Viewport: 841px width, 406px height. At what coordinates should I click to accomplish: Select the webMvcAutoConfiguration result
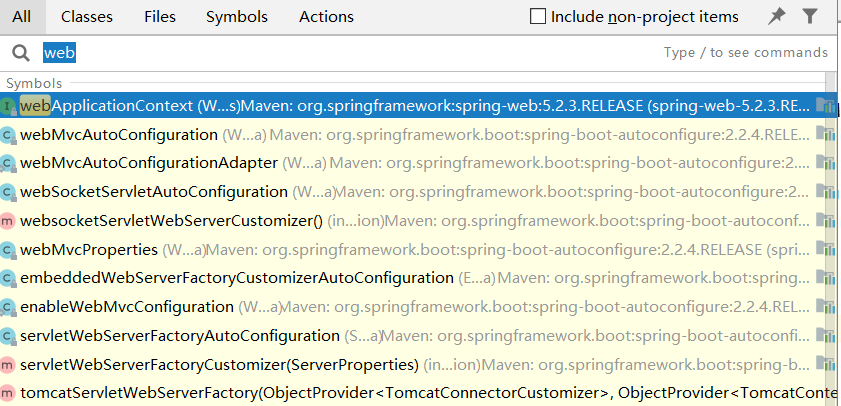point(413,135)
